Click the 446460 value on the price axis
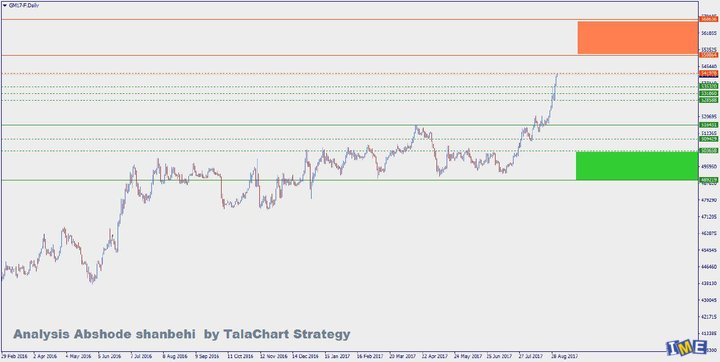The height and width of the screenshot is (362, 720). (x=709, y=266)
